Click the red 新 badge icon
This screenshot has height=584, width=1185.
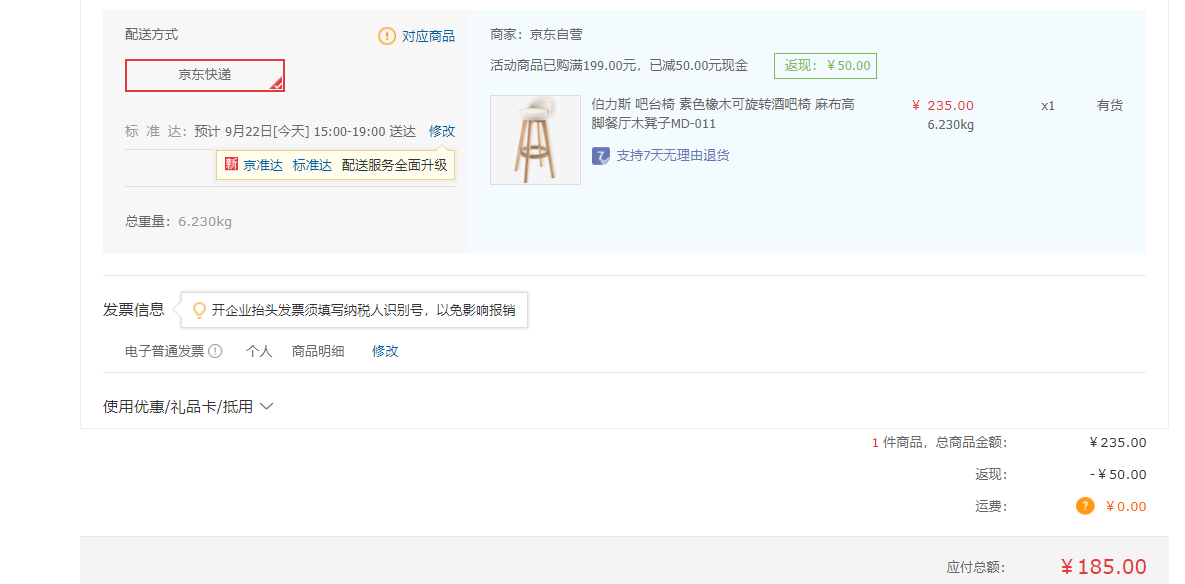tap(231, 165)
